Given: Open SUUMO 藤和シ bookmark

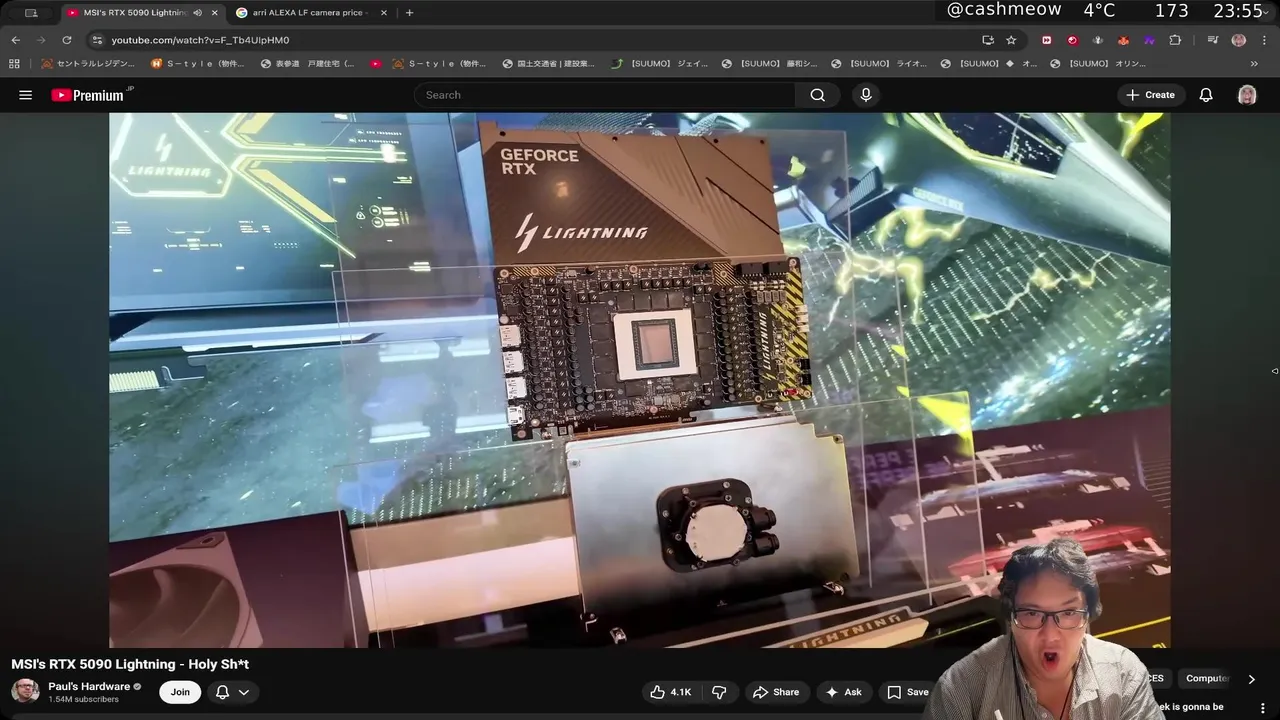Looking at the screenshot, I should click(x=770, y=64).
